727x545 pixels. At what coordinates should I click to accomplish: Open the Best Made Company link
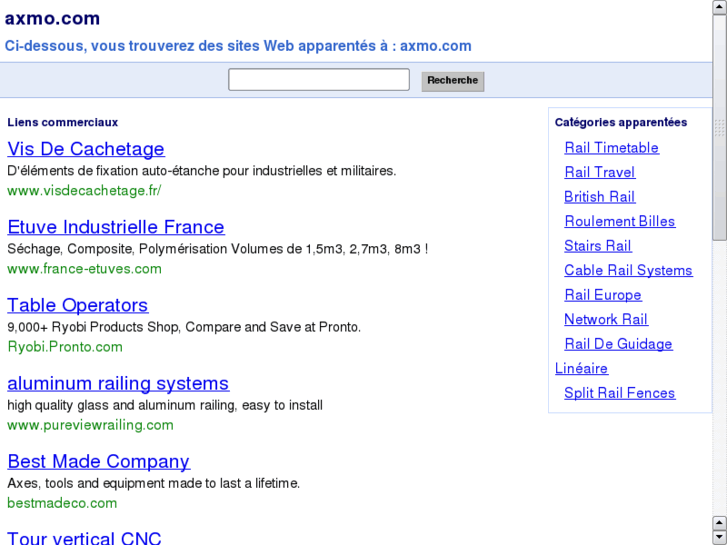click(98, 462)
